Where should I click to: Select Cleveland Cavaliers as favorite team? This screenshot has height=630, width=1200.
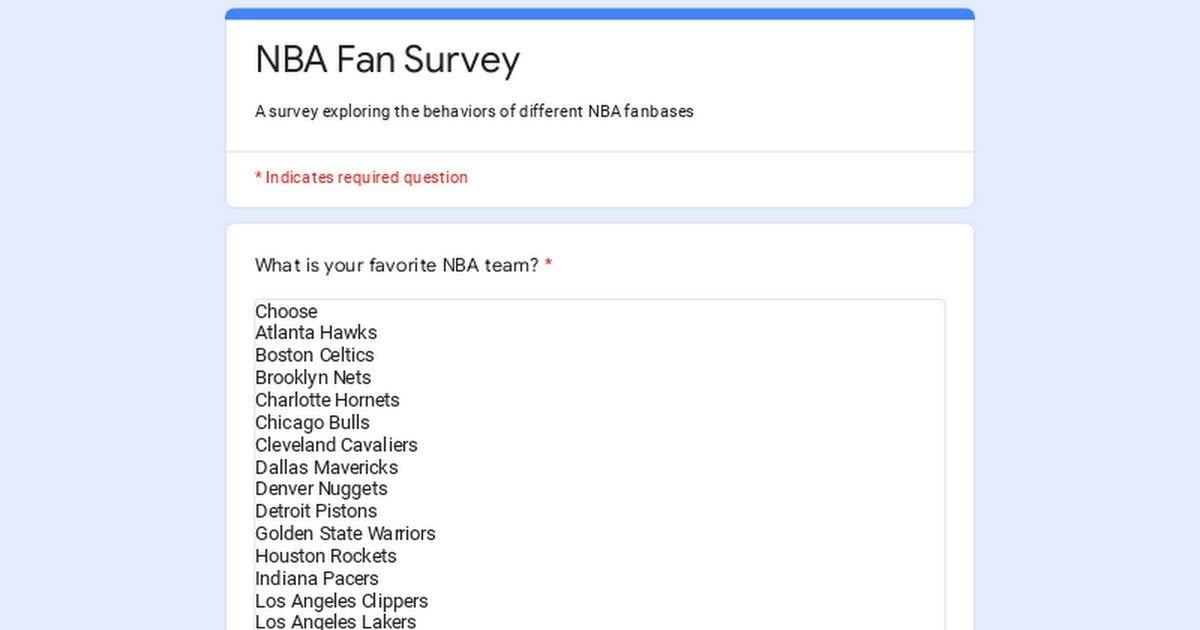coord(336,445)
